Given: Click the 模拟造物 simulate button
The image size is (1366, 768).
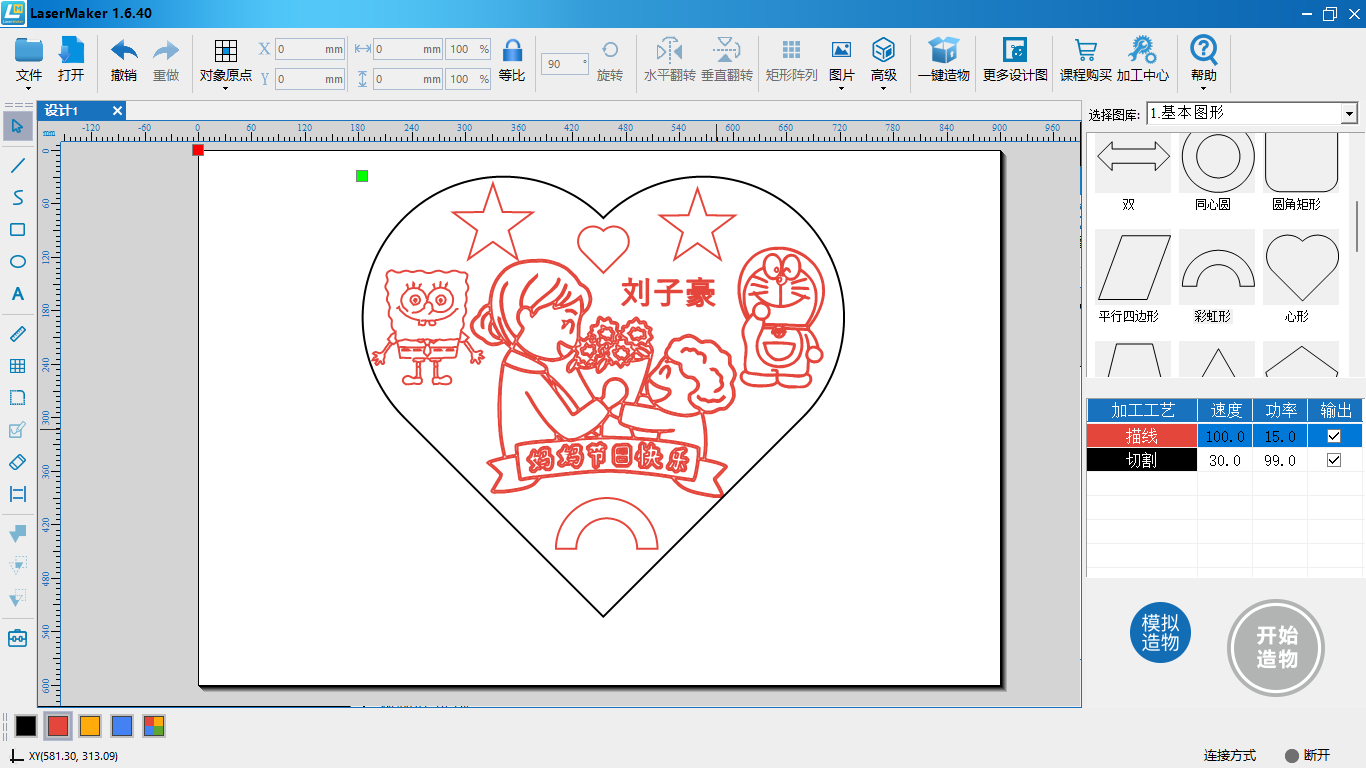Looking at the screenshot, I should 1160,633.
